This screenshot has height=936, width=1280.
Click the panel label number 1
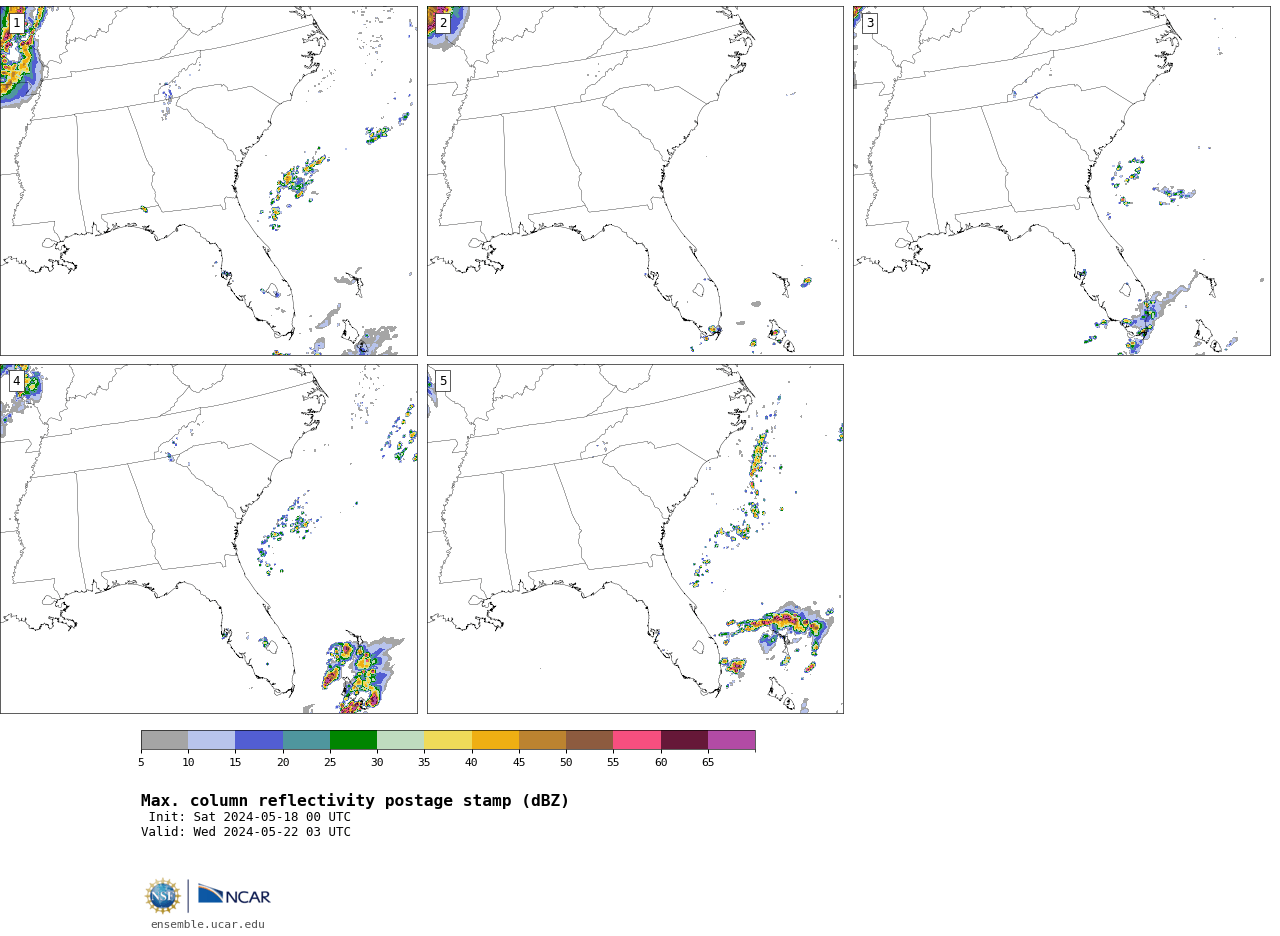pyautogui.click(x=16, y=23)
